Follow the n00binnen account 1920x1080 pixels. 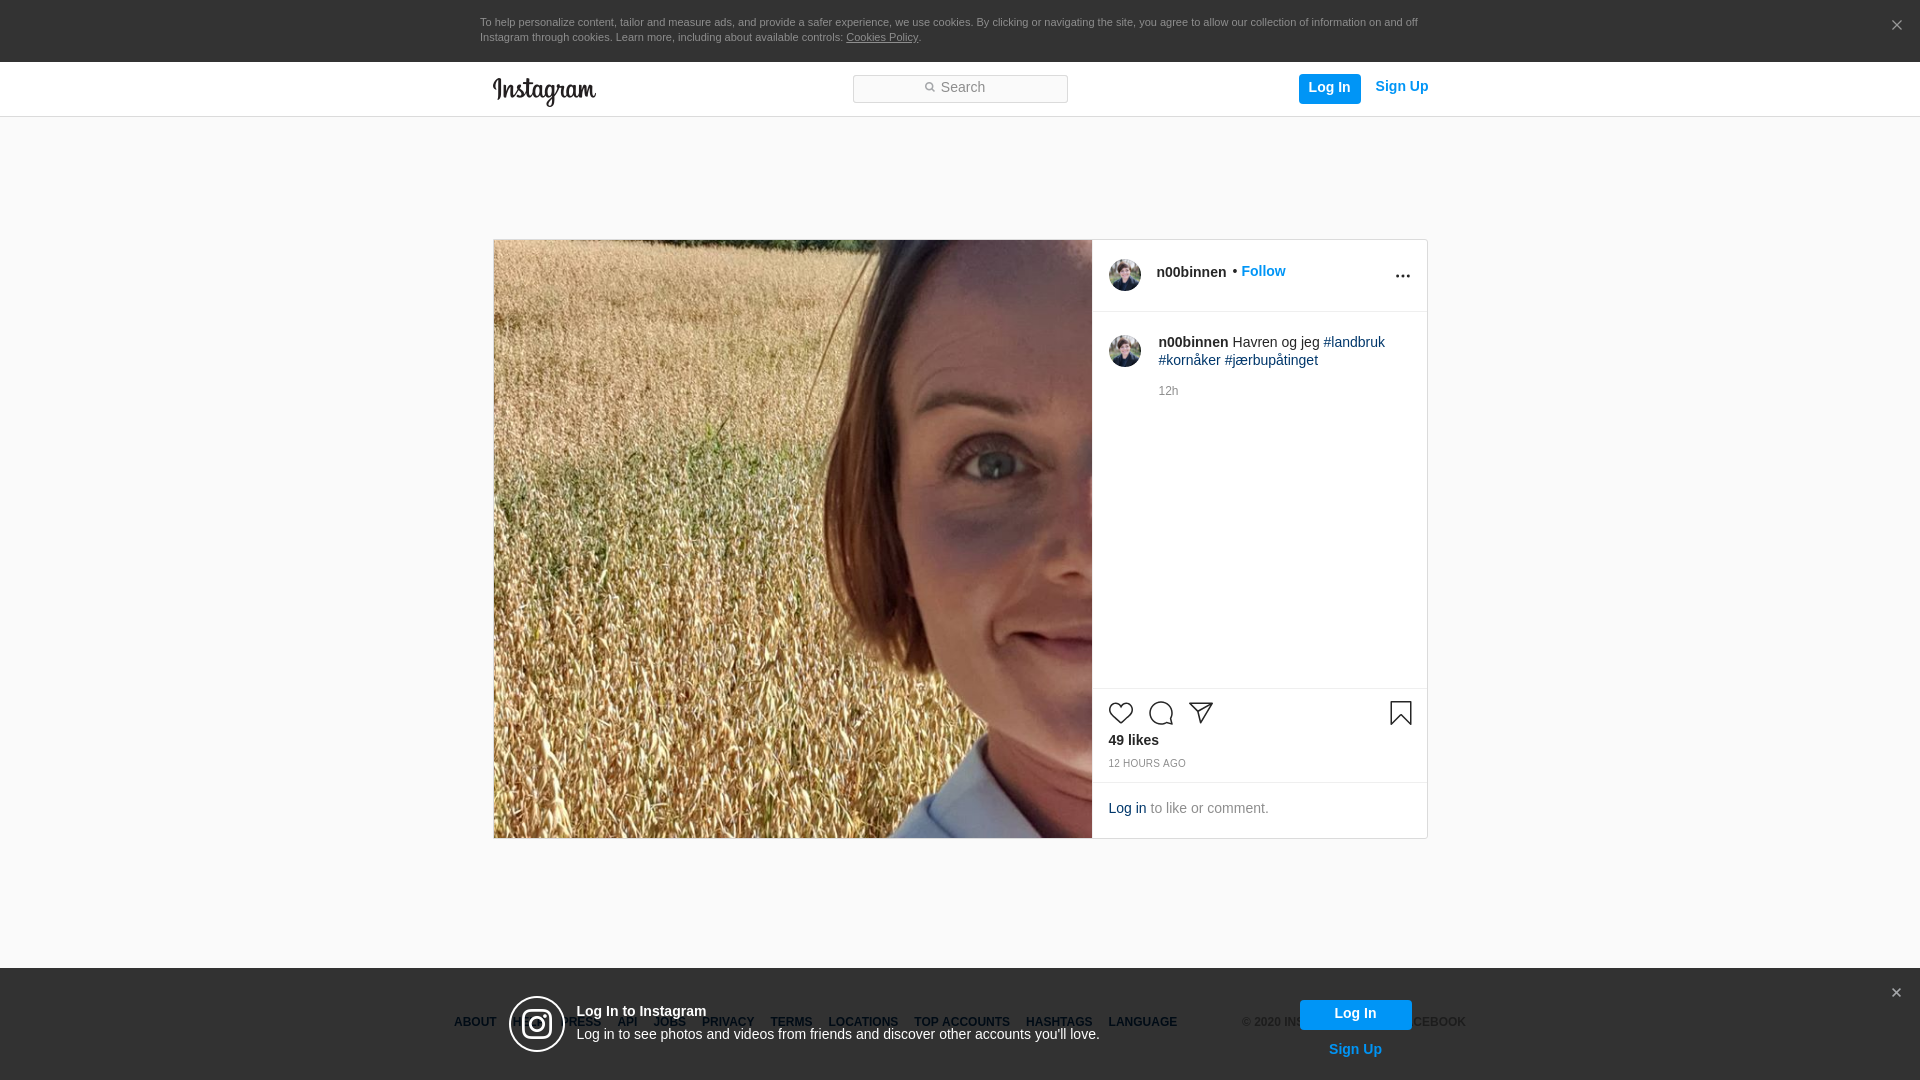[1263, 271]
